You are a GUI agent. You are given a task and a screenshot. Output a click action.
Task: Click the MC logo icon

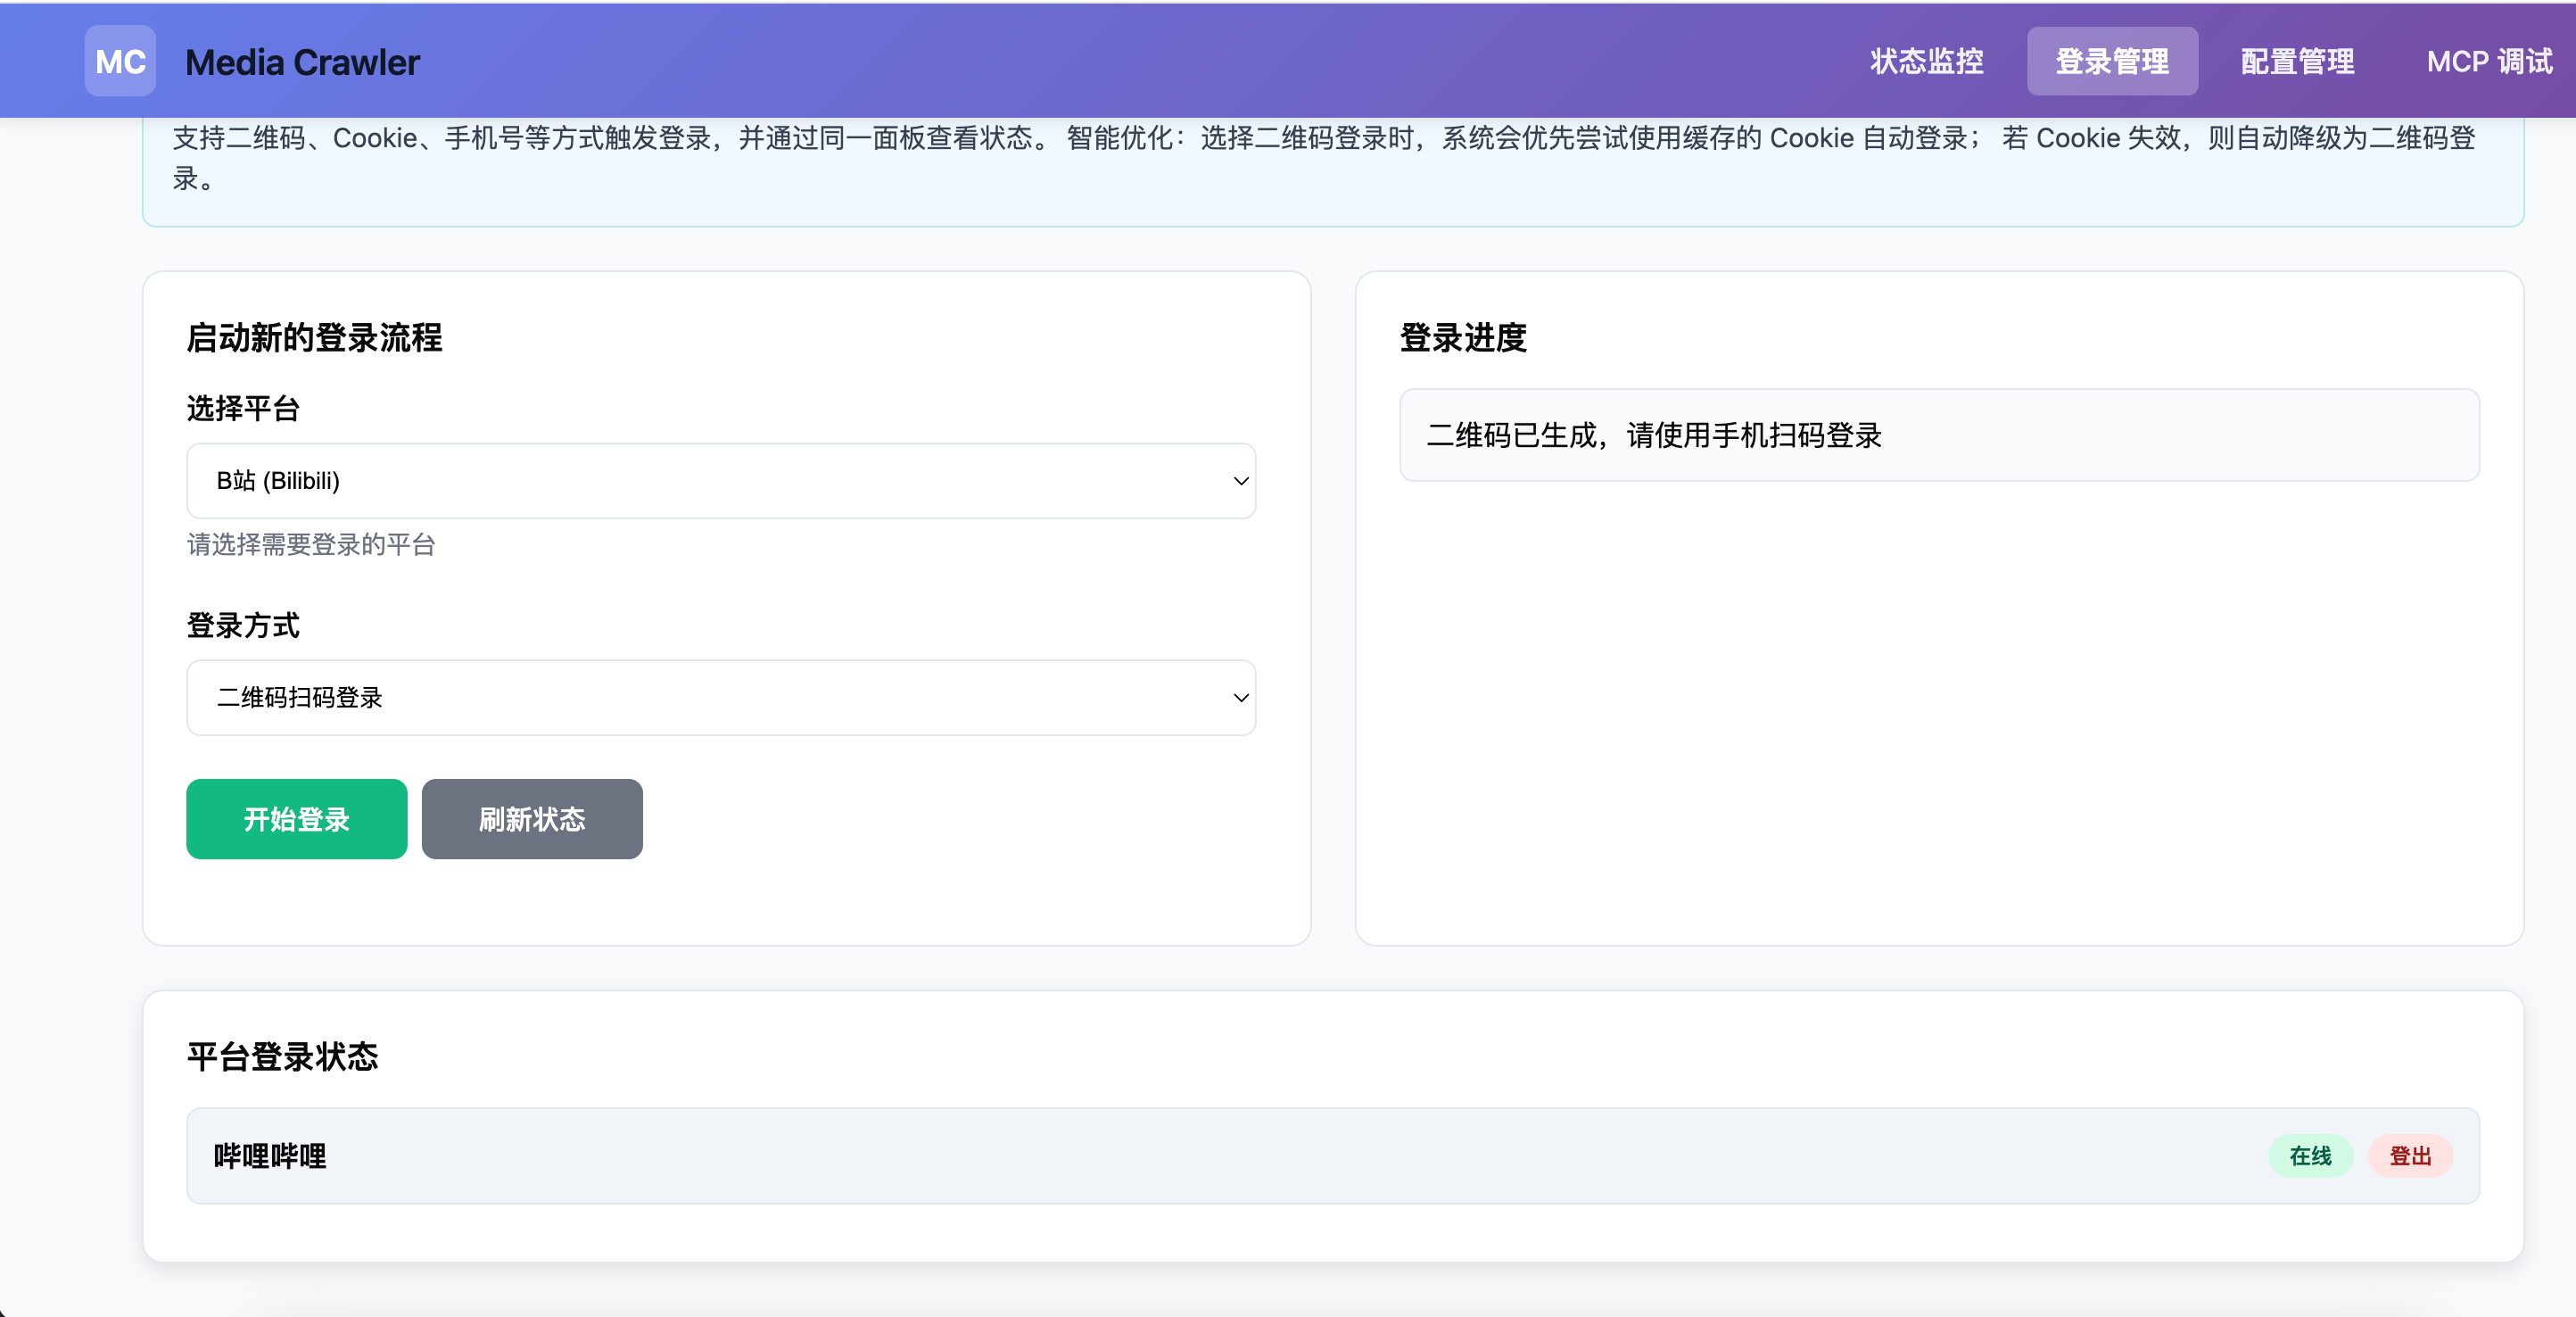[119, 60]
